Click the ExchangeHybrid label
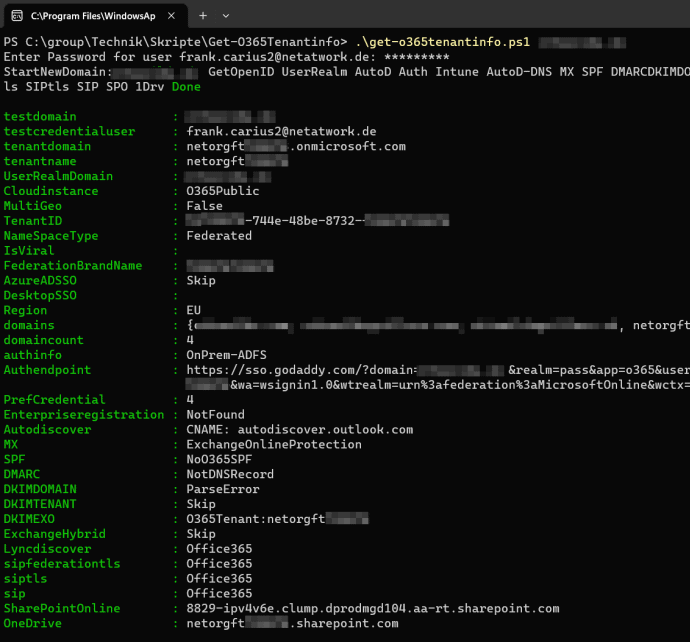The height and width of the screenshot is (642, 690). (55, 534)
